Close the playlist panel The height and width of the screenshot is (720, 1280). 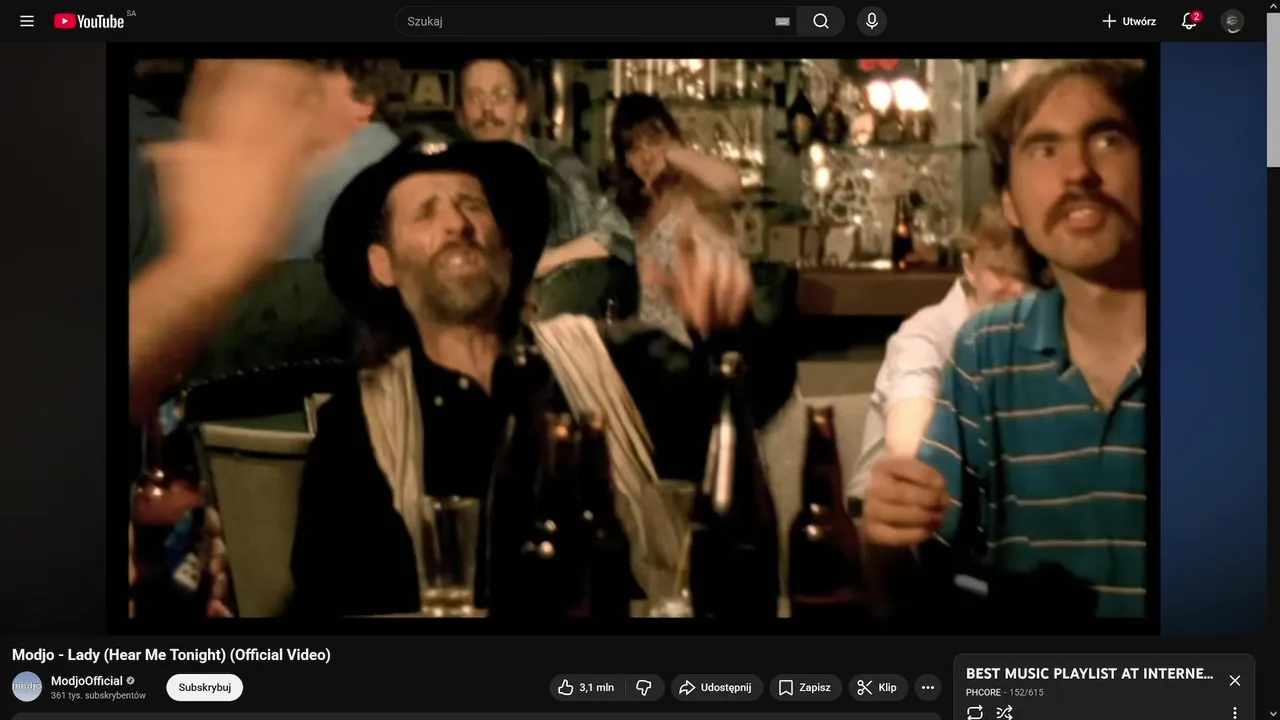(1234, 680)
